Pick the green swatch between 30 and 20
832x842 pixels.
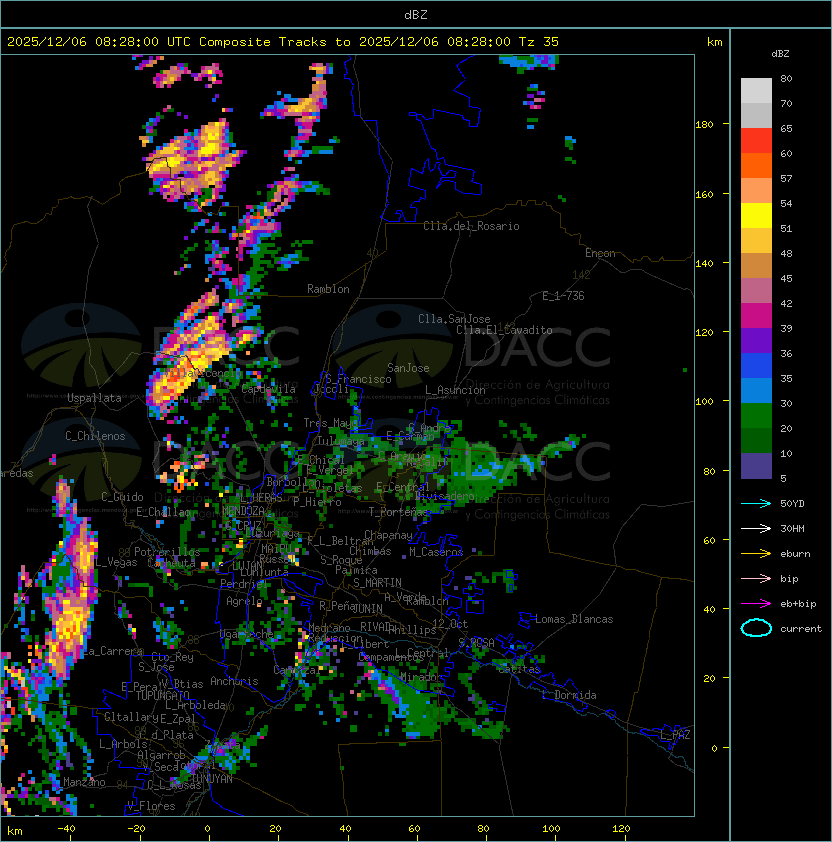point(756,416)
